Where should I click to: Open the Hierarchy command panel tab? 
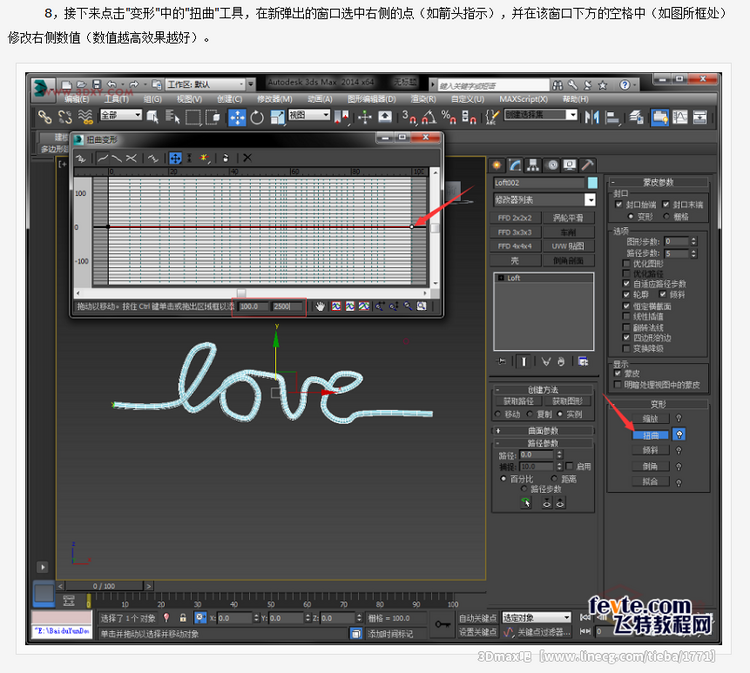tap(533, 165)
